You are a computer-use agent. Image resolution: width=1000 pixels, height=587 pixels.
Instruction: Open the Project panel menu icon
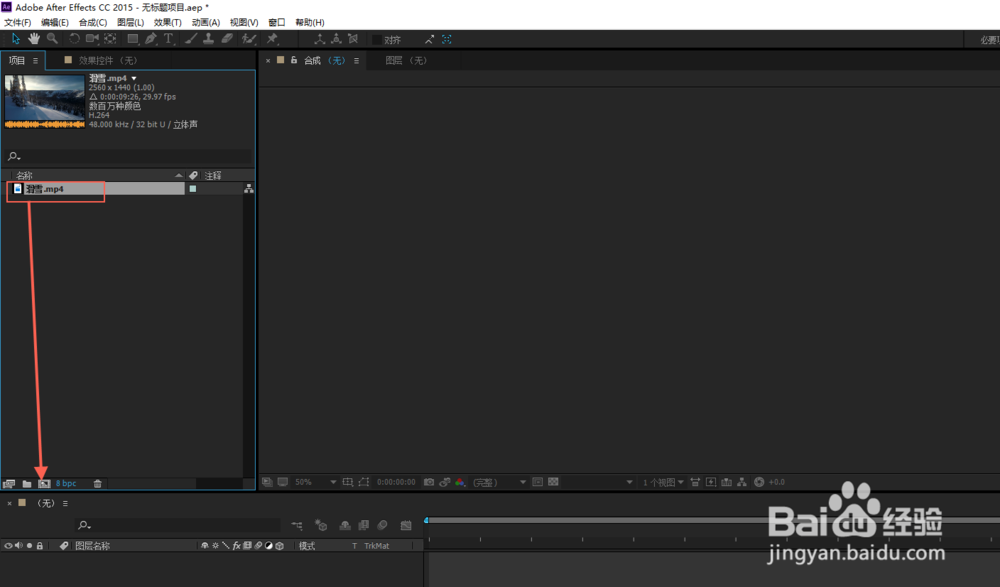36,61
